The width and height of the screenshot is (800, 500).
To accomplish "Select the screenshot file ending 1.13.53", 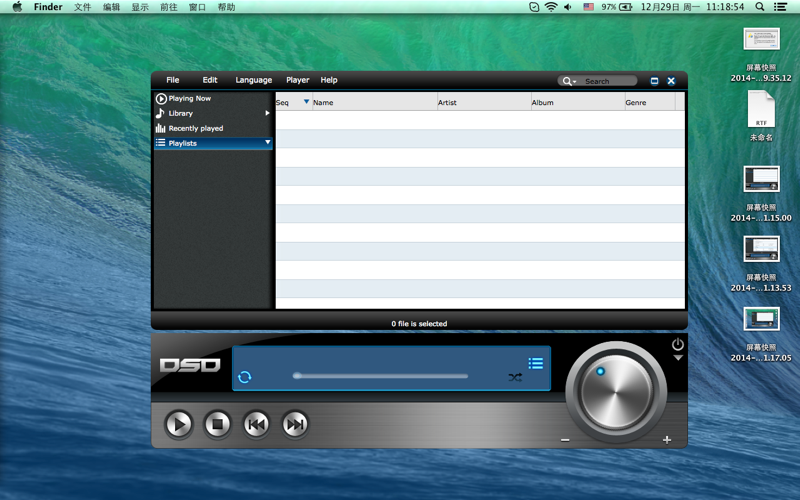I will (761, 264).
